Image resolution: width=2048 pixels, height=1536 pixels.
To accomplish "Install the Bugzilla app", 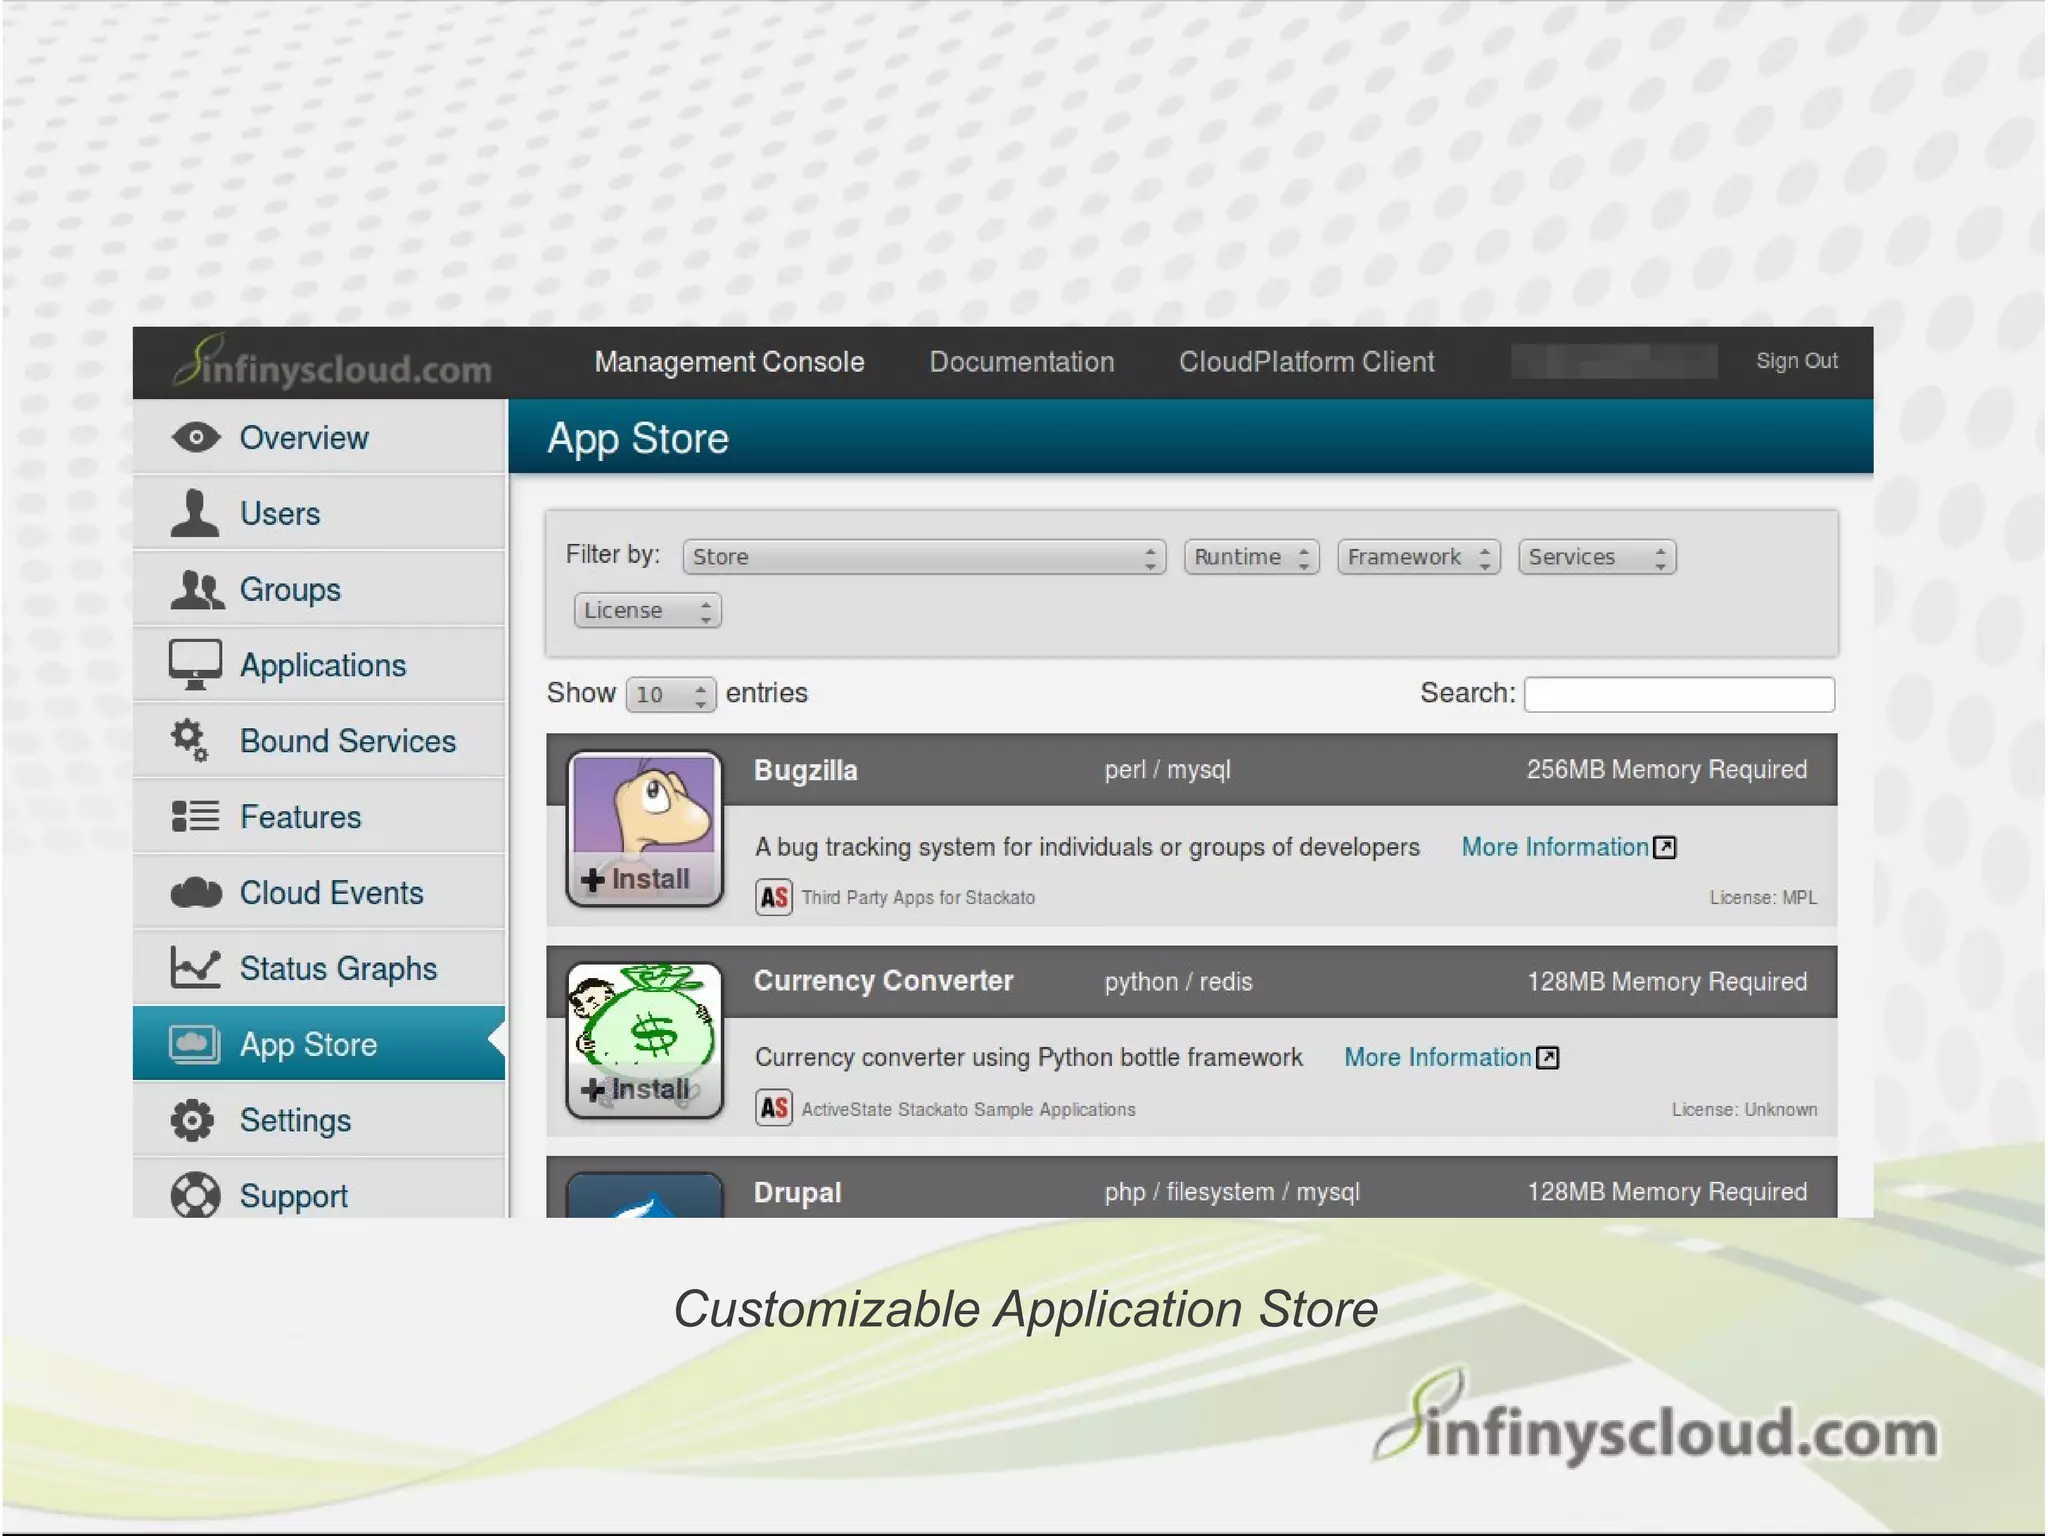I will (636, 879).
